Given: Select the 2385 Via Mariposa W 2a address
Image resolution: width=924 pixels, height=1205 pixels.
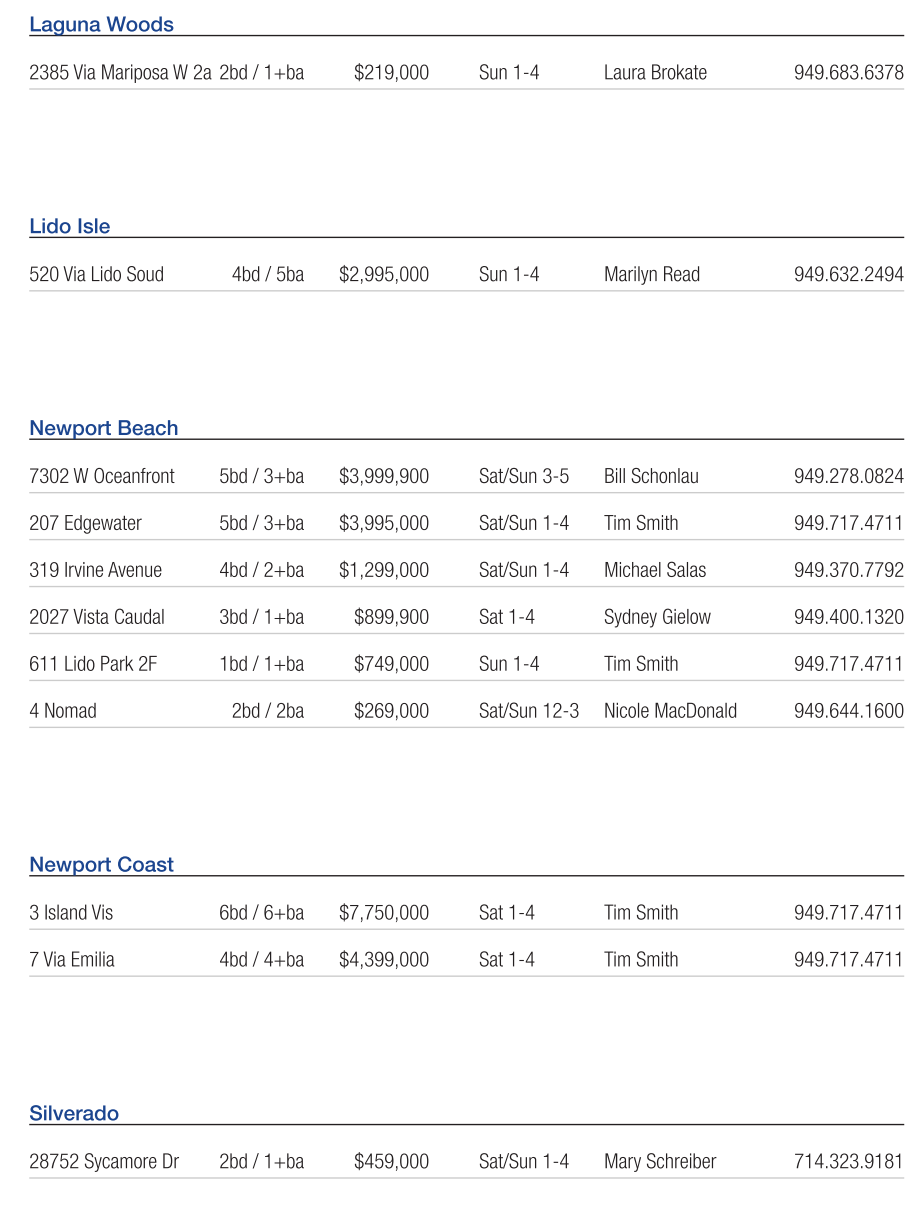Looking at the screenshot, I should point(120,73).
